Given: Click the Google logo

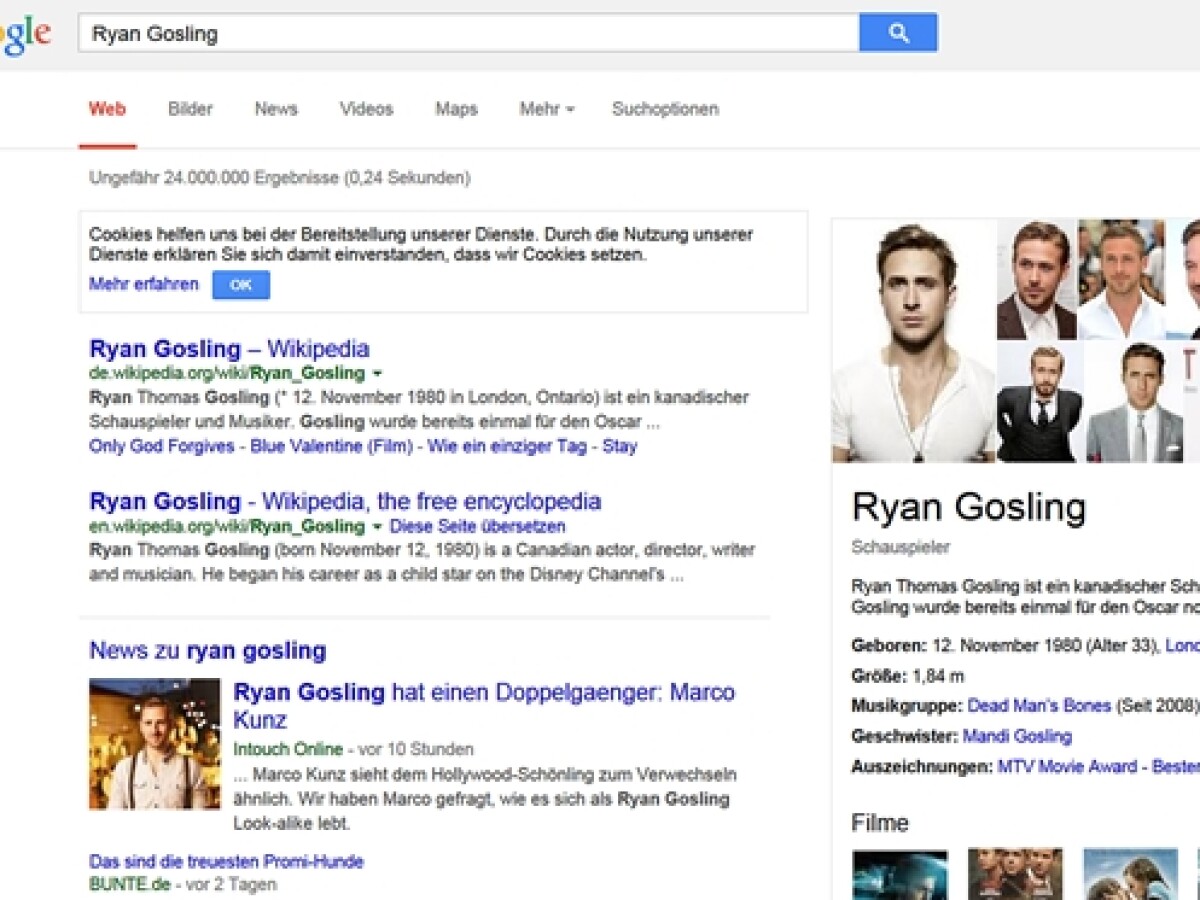Looking at the screenshot, I should pos(22,31).
